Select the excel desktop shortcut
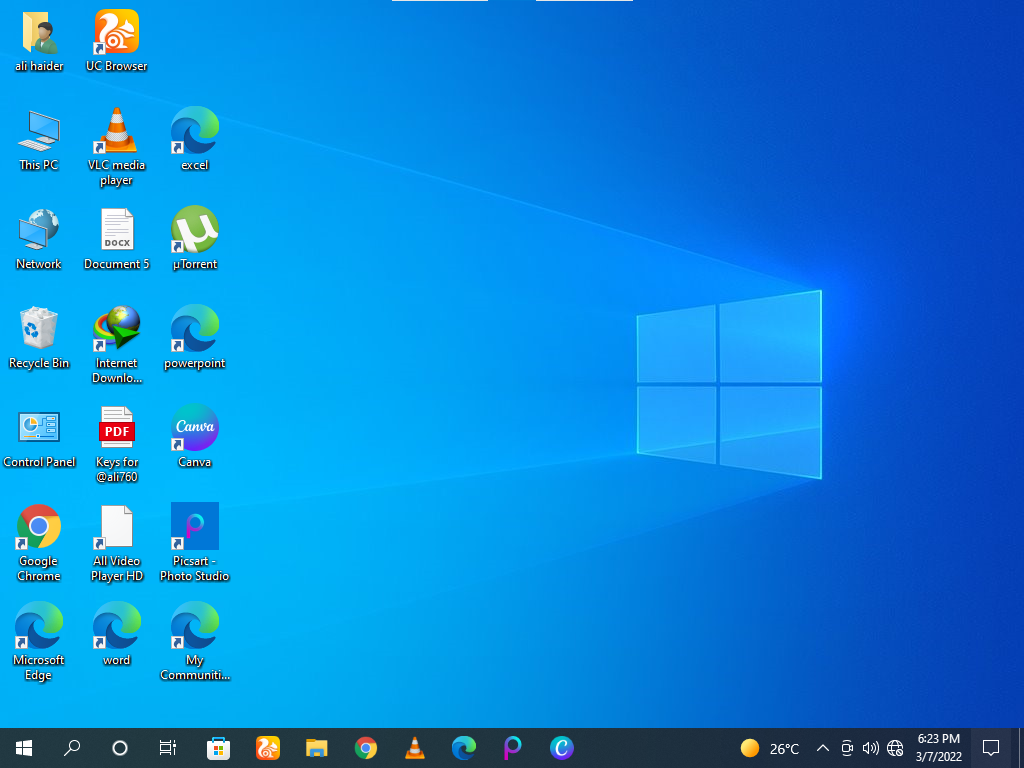The image size is (1024, 768). (195, 139)
